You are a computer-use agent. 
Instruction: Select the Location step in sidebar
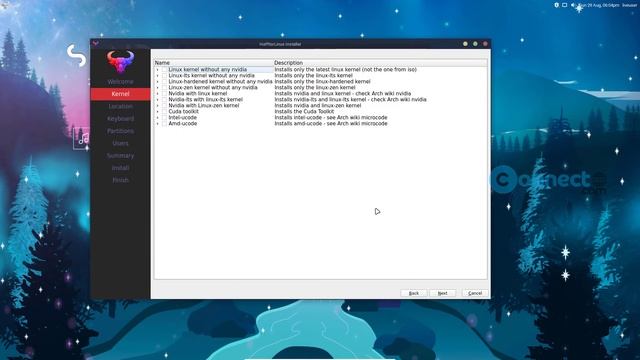click(x=120, y=106)
